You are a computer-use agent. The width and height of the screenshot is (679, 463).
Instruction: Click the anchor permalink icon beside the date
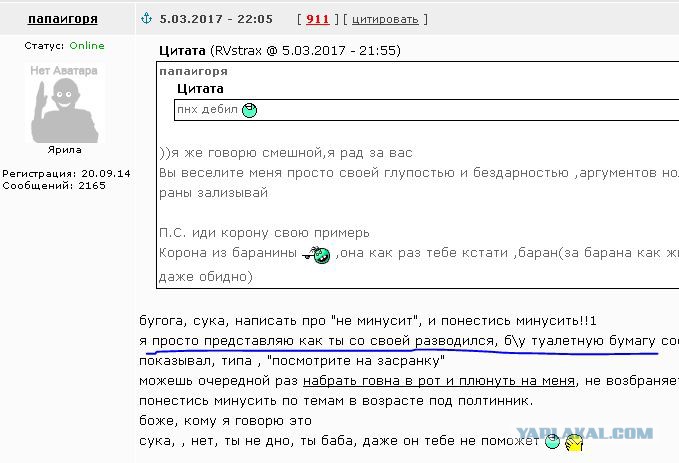147,18
